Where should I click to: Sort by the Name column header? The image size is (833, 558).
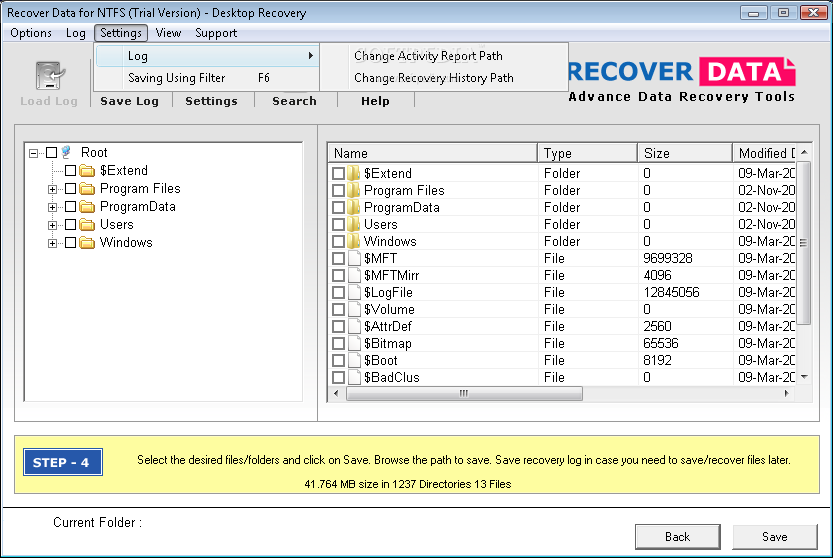[x=432, y=153]
